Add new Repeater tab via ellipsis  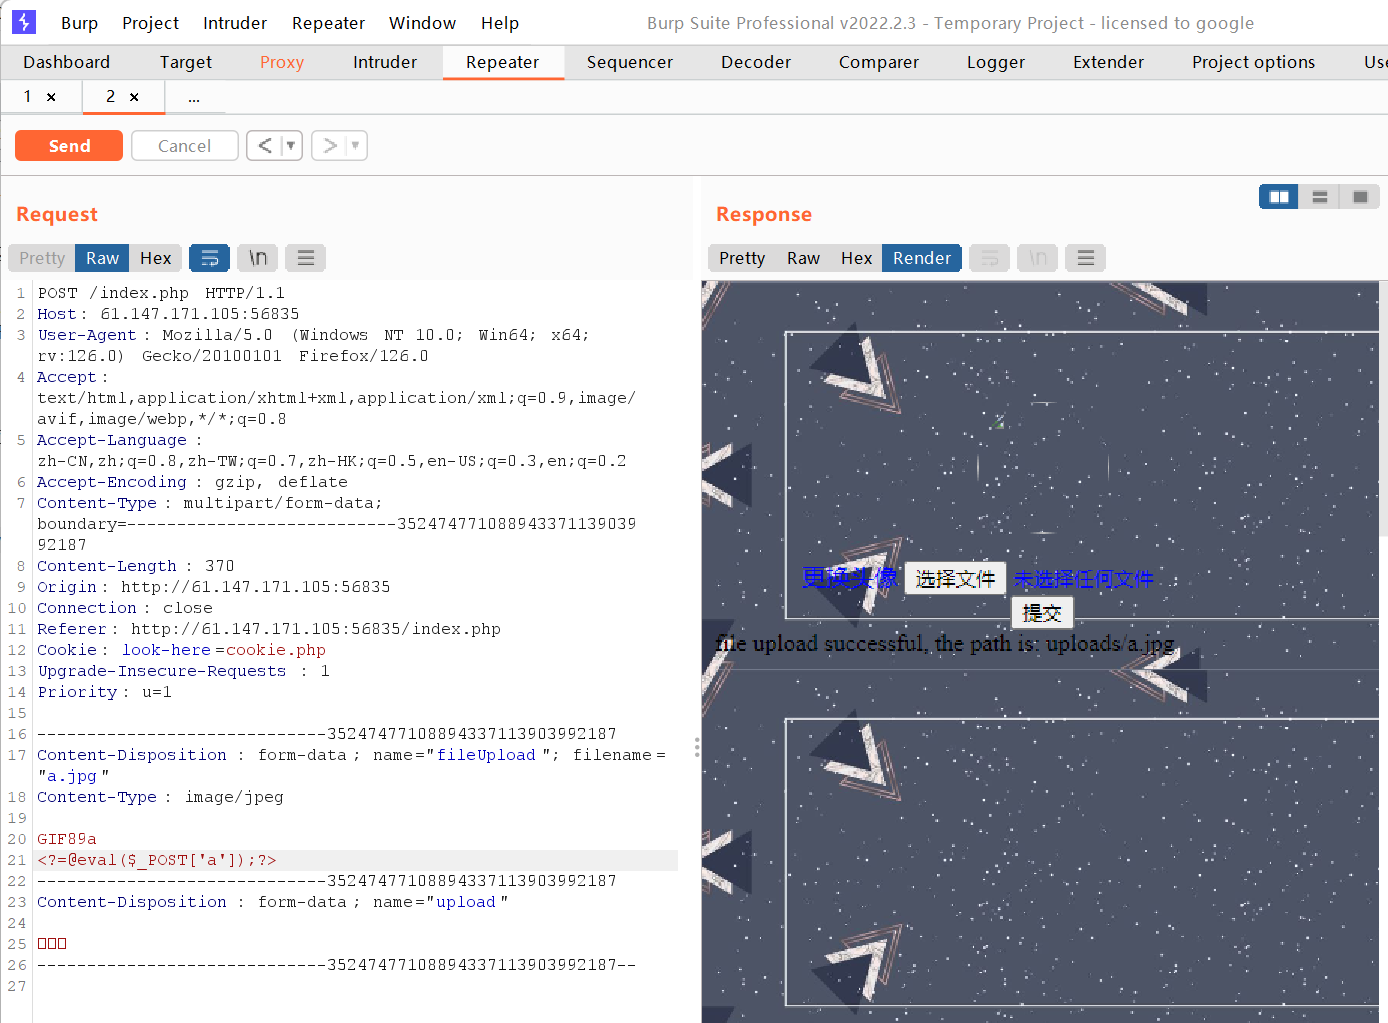click(x=194, y=97)
